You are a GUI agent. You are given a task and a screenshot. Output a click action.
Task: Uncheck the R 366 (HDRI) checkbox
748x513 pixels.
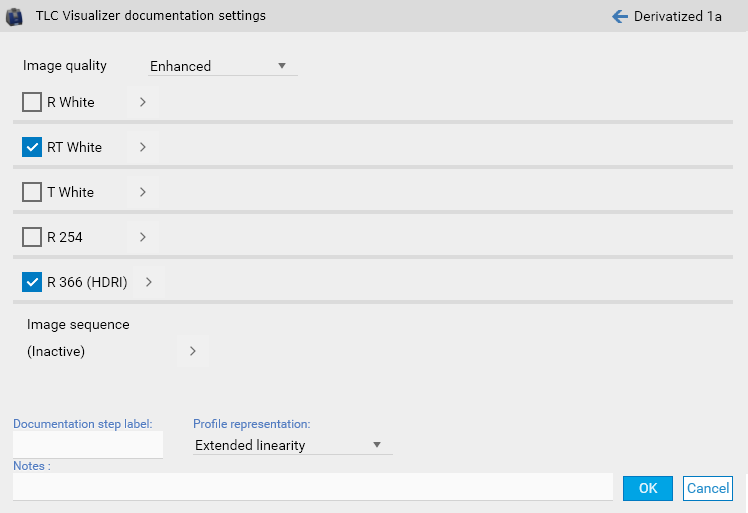tap(32, 282)
